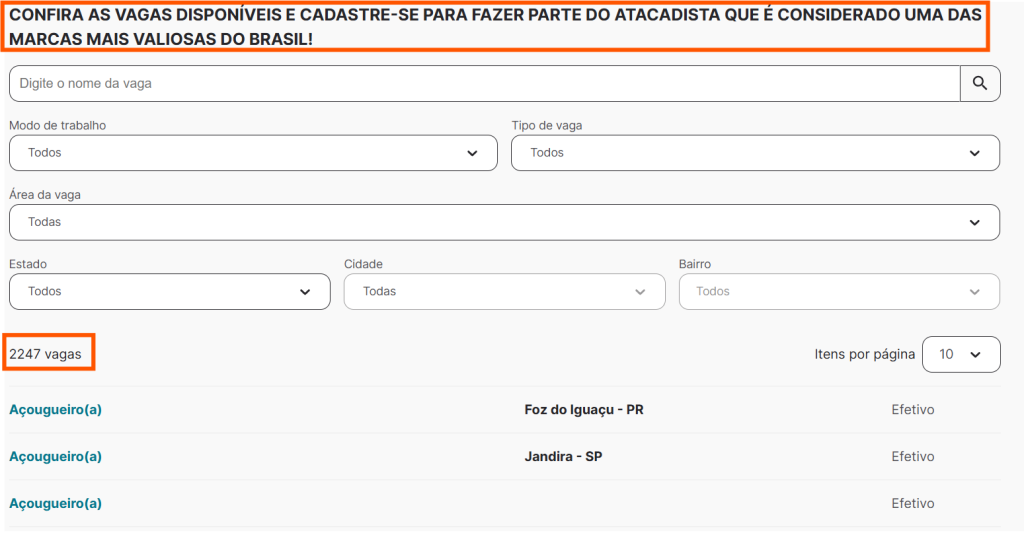Open the Modo de trabalho dropdown
This screenshot has height=541, width=1024.
pos(253,153)
